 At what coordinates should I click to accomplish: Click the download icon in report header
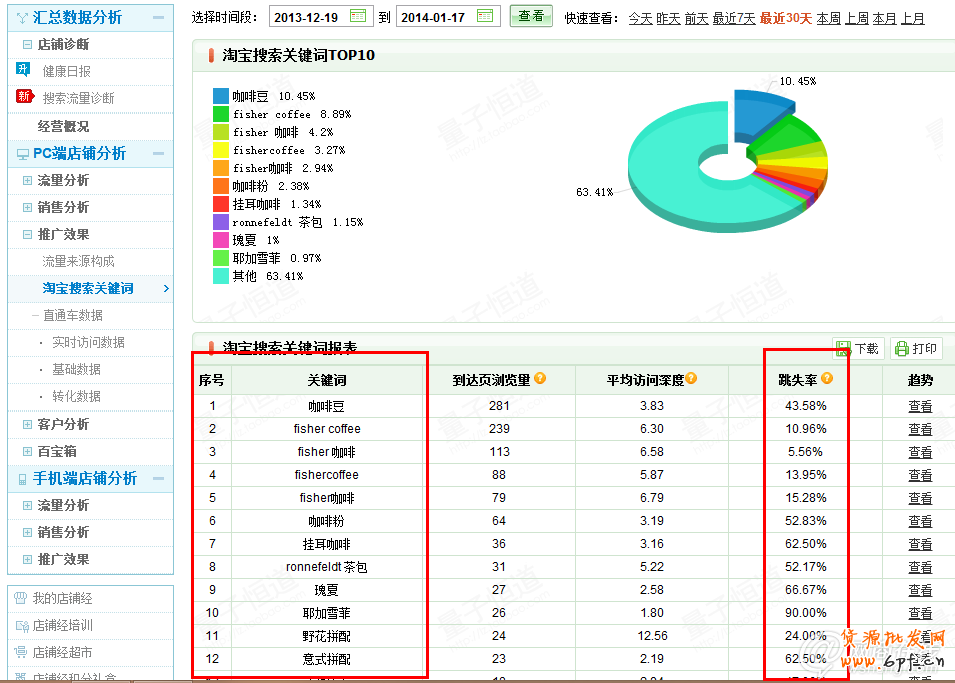pyautogui.click(x=843, y=348)
